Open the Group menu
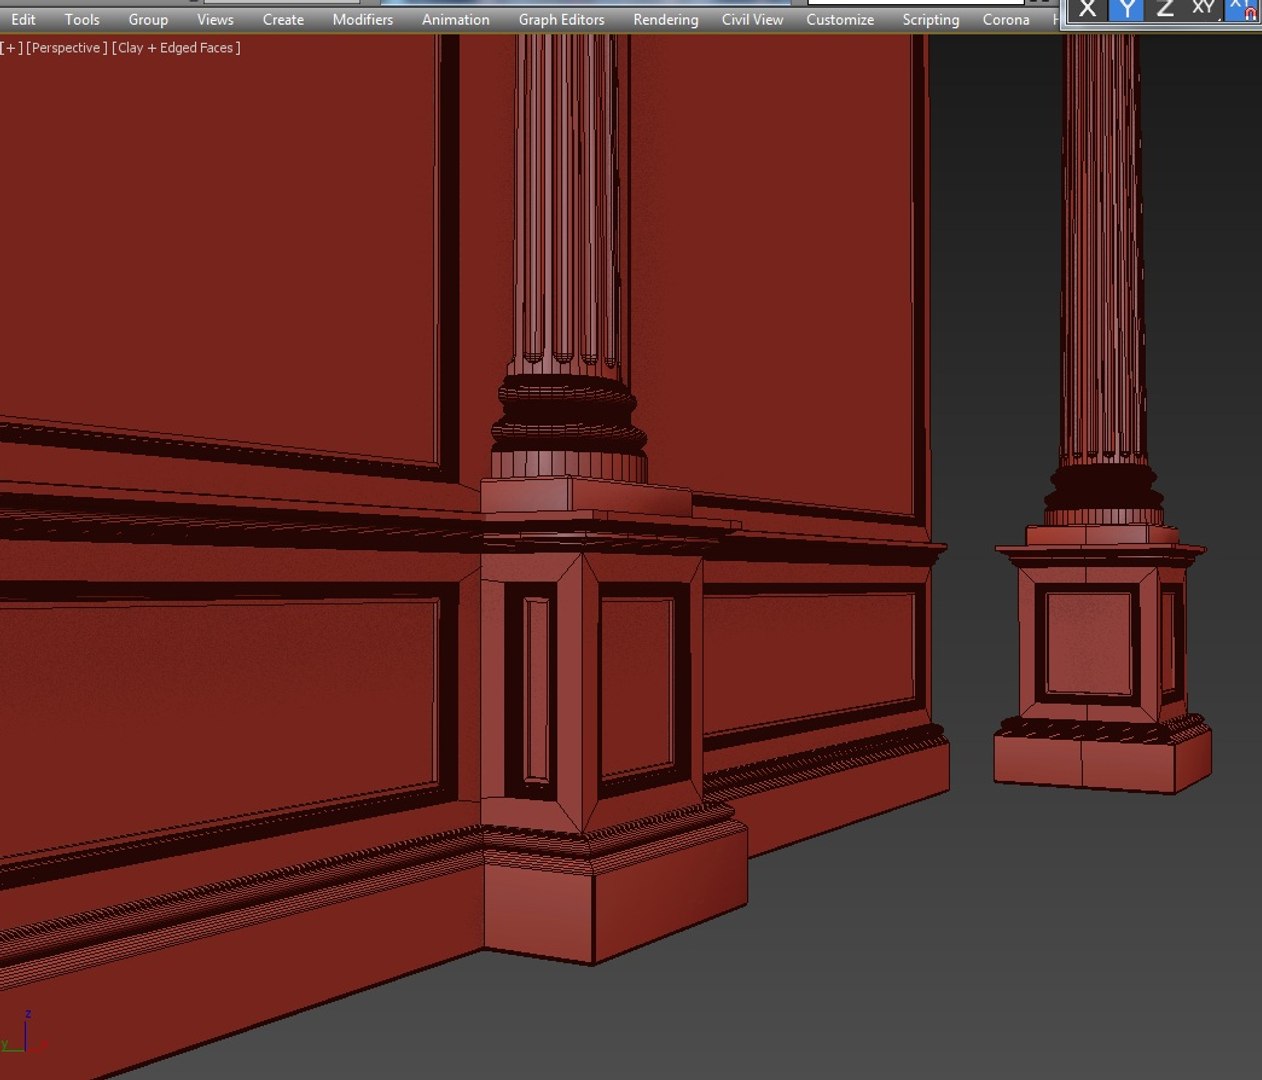The height and width of the screenshot is (1080, 1262). (x=148, y=19)
